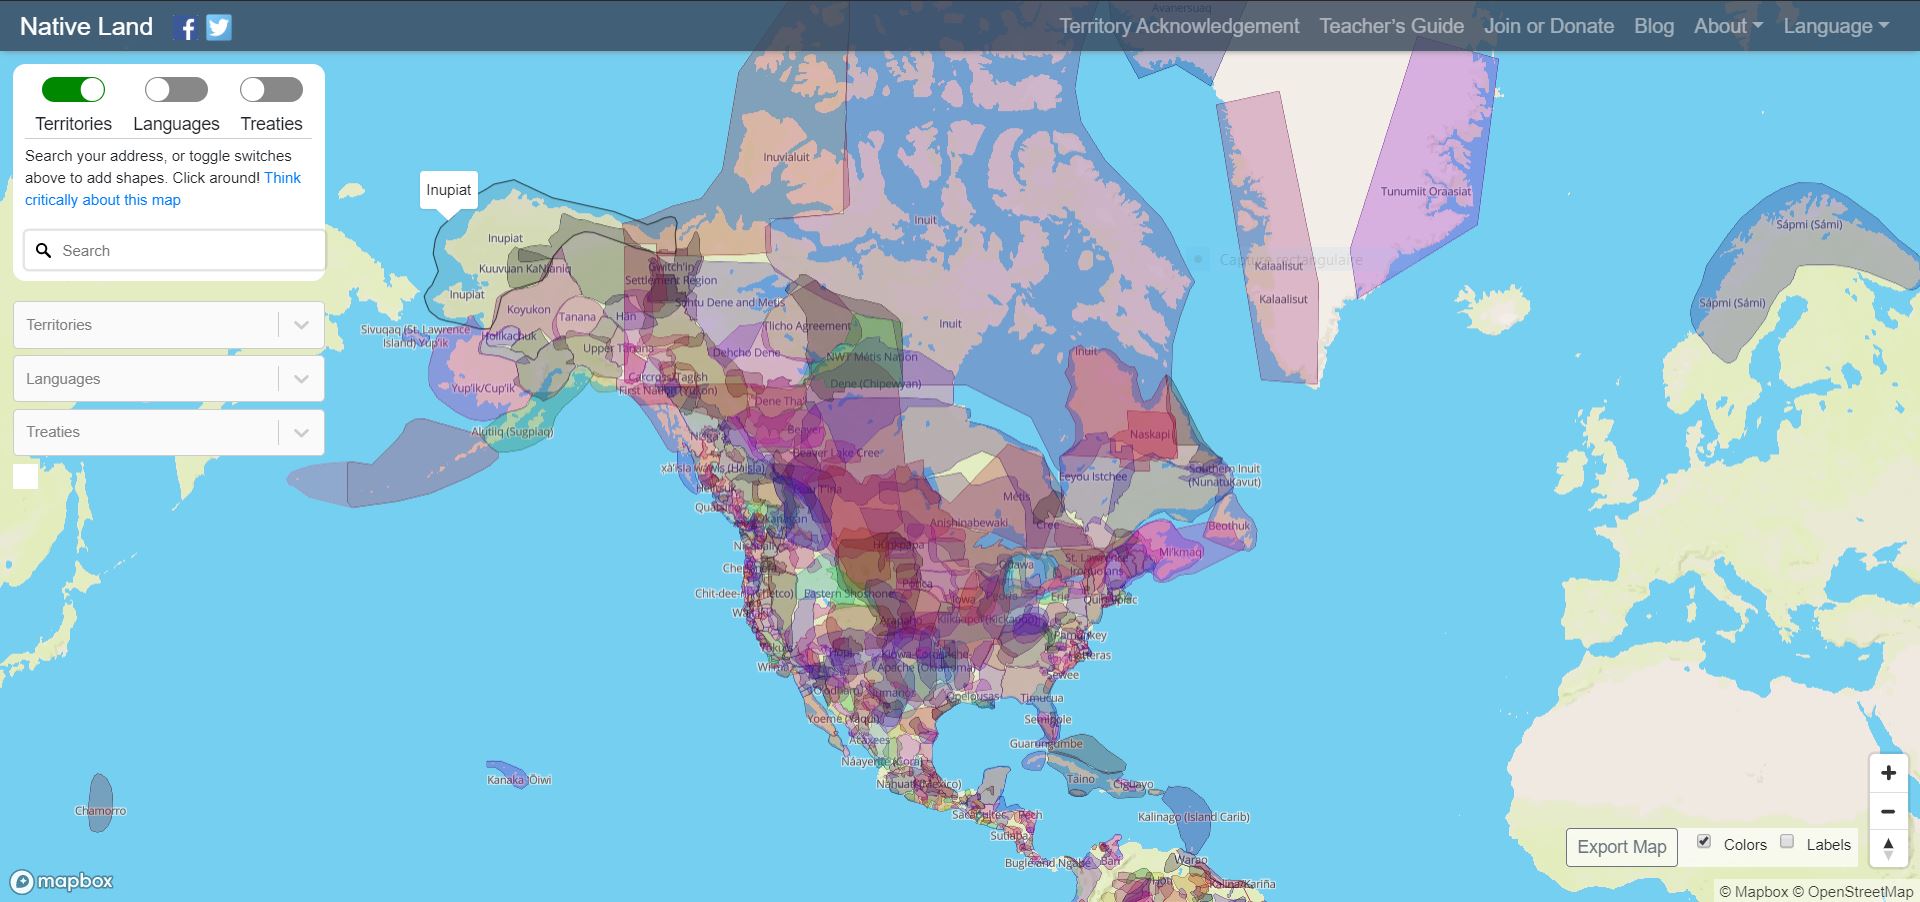This screenshot has width=1920, height=902.
Task: Reset map bearing with compass icon
Action: click(1888, 849)
